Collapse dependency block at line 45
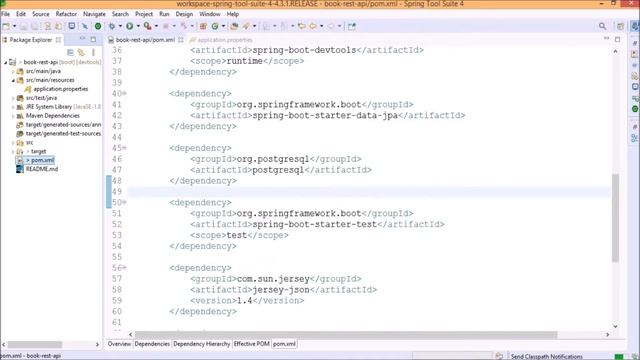Image resolution: width=640 pixels, height=360 pixels. 124,148
